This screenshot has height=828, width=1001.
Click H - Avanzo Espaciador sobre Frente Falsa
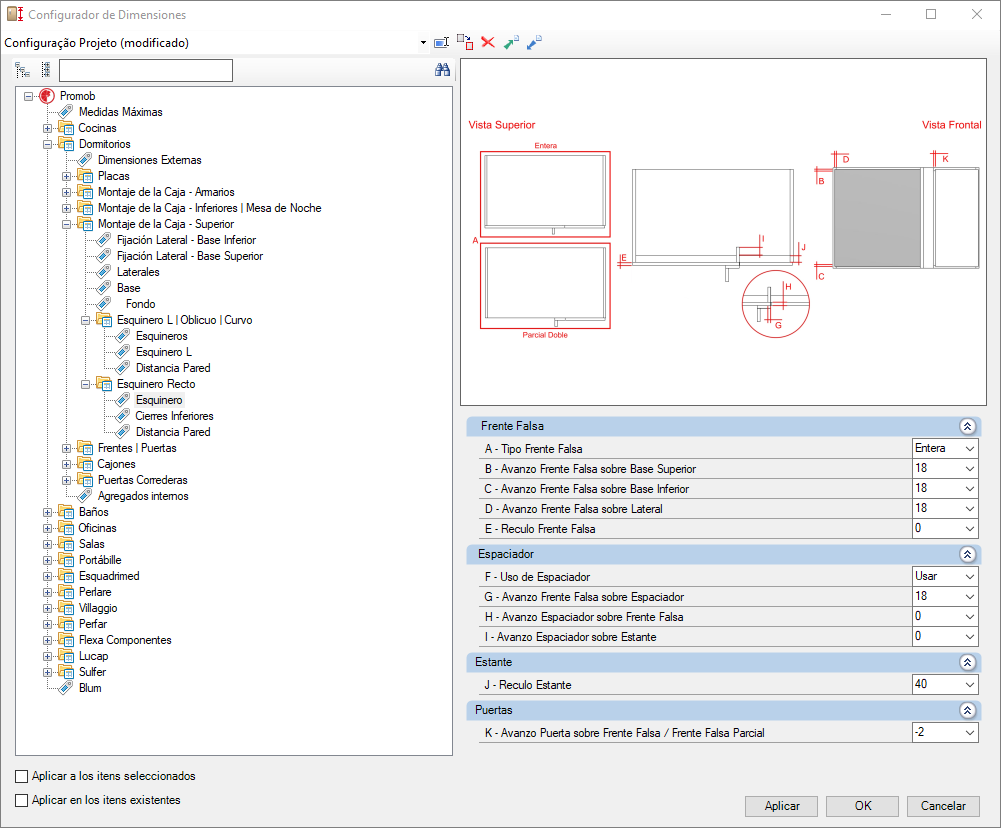click(x=584, y=617)
